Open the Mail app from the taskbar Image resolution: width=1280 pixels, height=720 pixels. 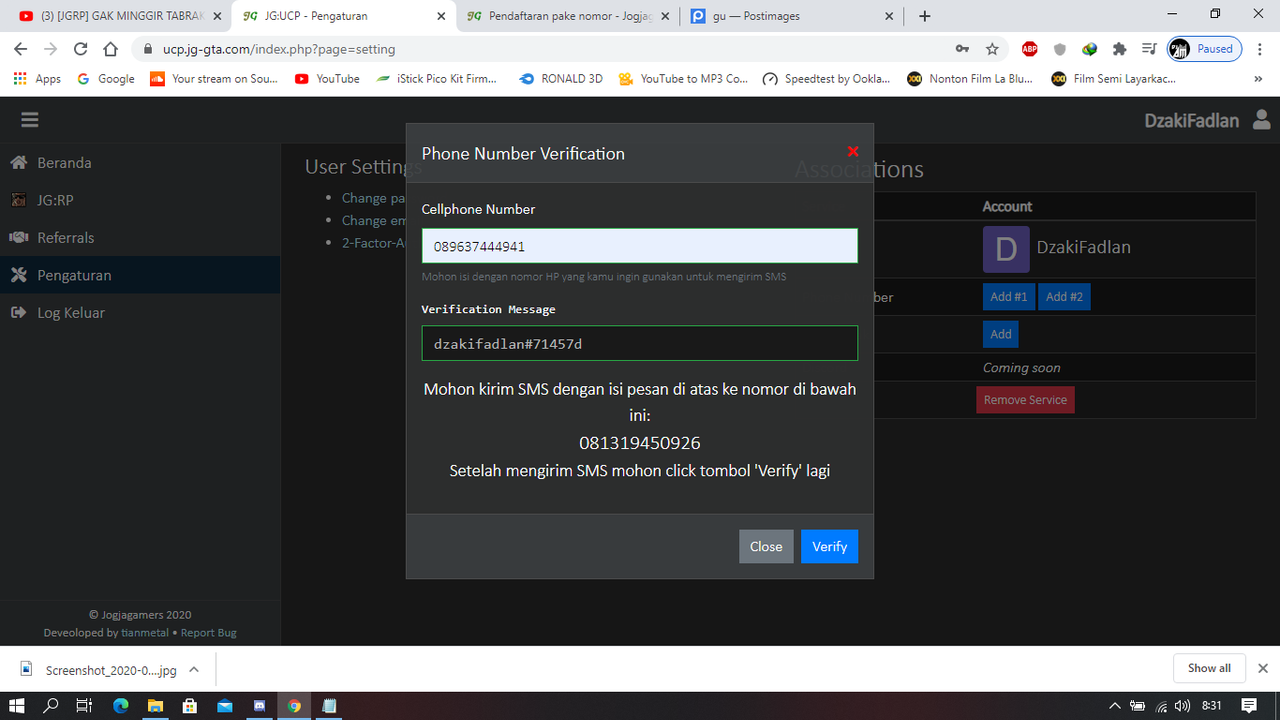(x=224, y=705)
